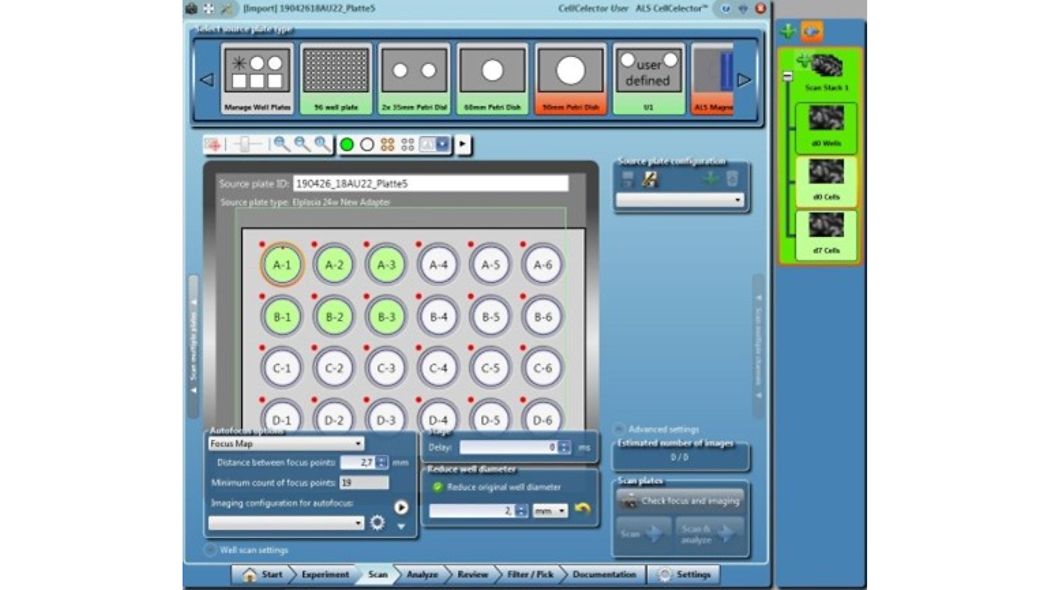Image resolution: width=1050 pixels, height=590 pixels.
Task: Deselect well B-2 on the plate
Action: tap(334, 316)
